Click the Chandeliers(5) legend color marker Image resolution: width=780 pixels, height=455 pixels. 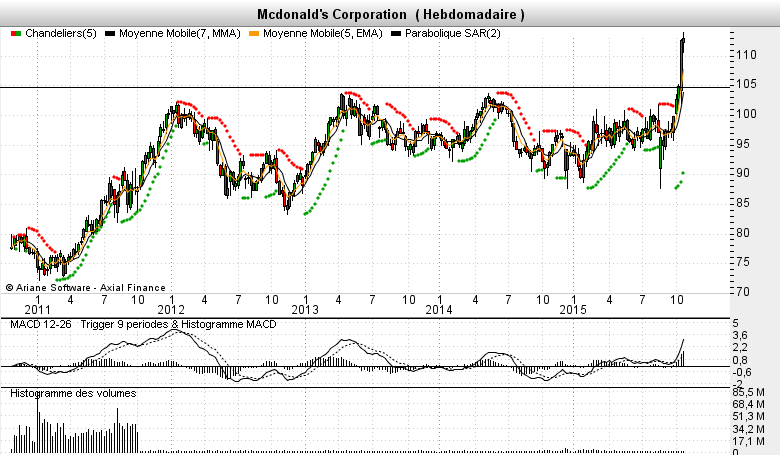coord(16,33)
